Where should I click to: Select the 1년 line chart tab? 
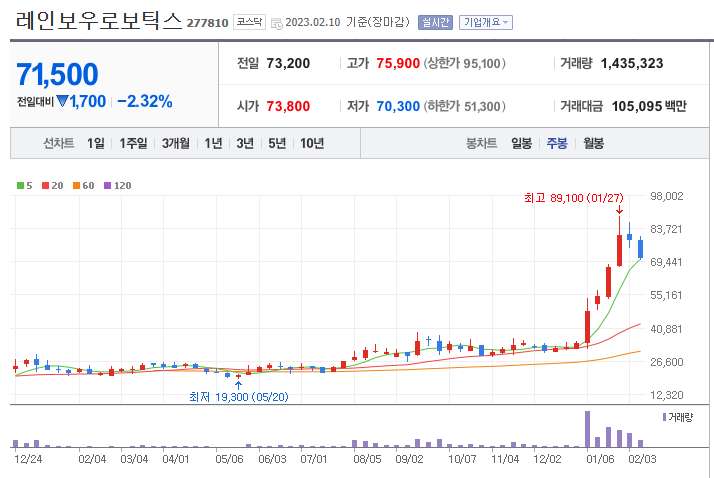click(213, 143)
